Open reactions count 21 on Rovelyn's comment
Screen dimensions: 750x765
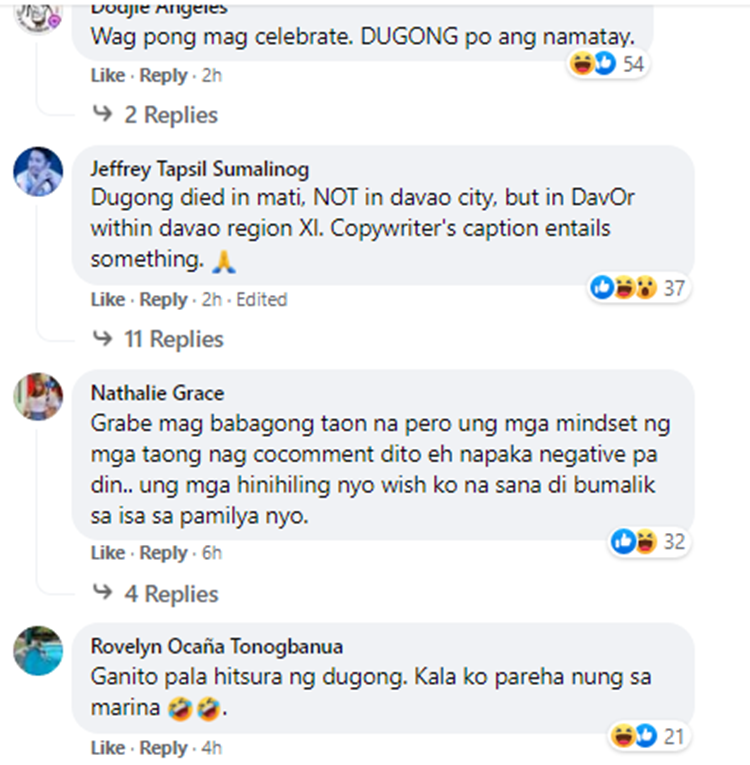point(649,736)
